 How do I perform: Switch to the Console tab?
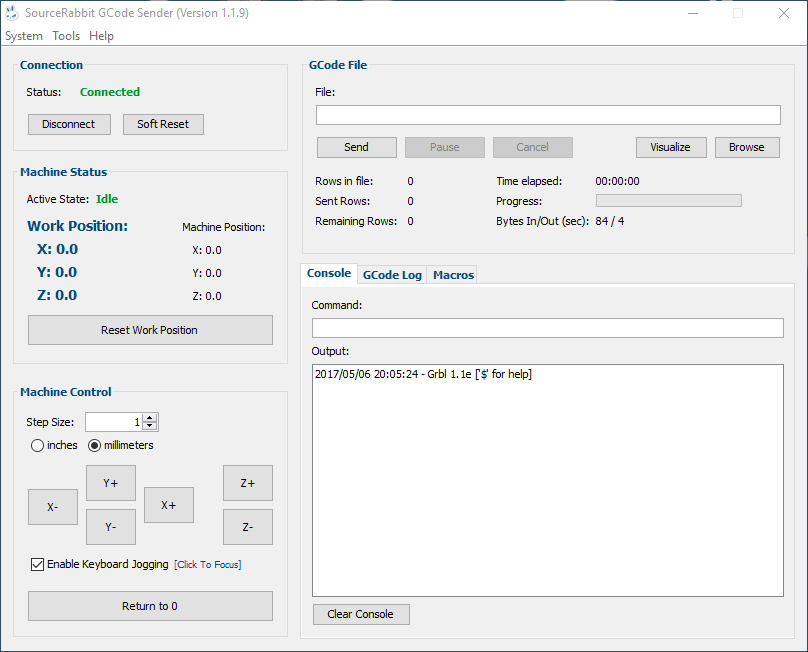pyautogui.click(x=329, y=273)
